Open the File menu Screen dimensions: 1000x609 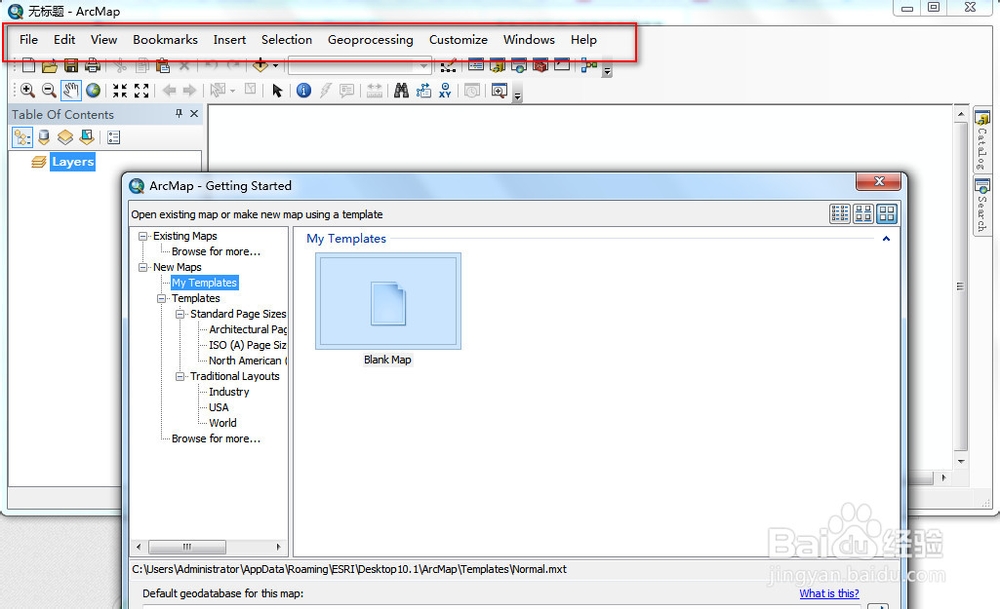click(x=29, y=40)
